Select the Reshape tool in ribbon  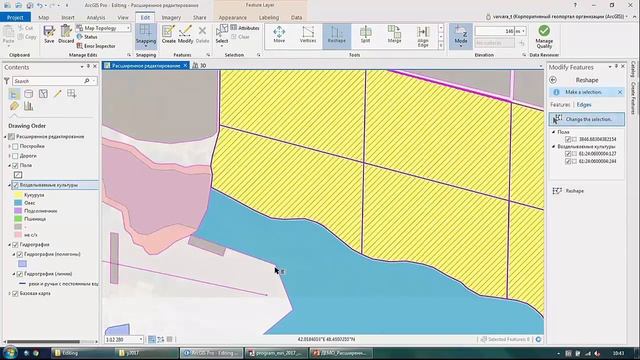337,35
